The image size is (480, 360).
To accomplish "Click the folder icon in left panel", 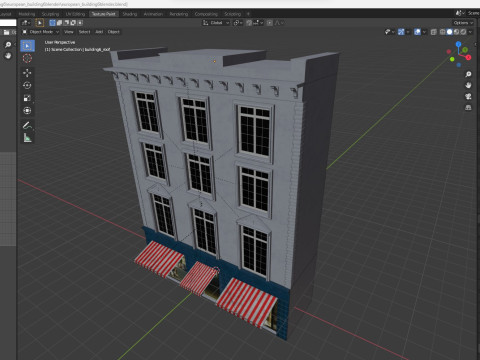I will click(7, 32).
